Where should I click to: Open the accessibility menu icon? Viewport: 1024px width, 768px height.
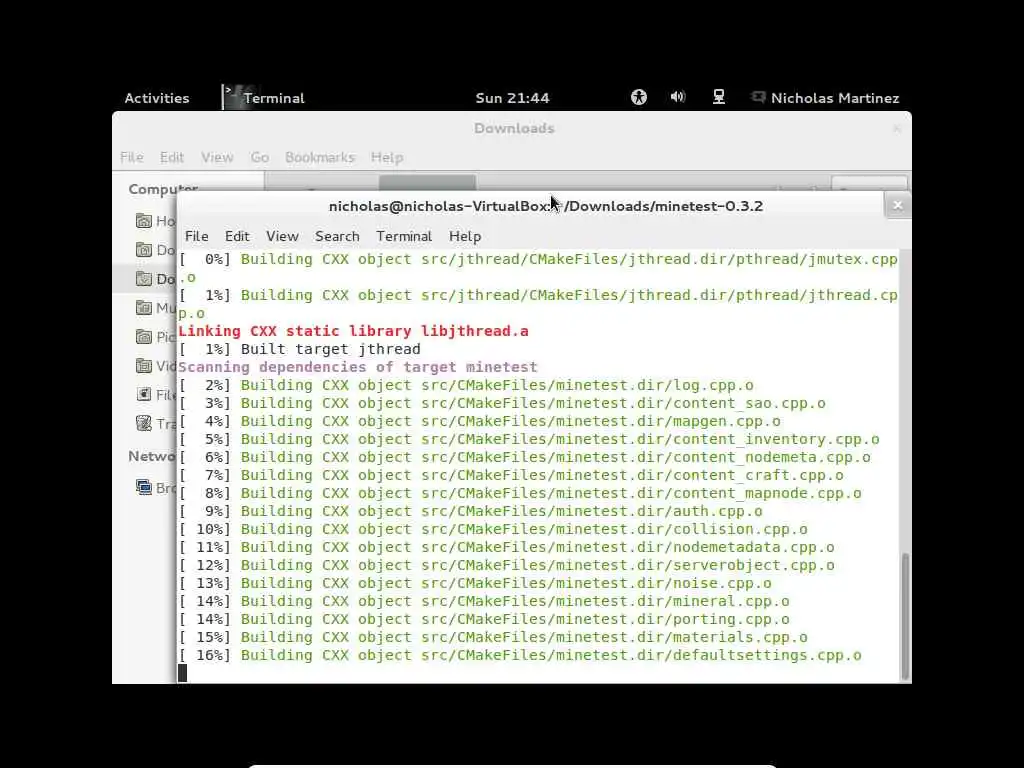point(639,97)
